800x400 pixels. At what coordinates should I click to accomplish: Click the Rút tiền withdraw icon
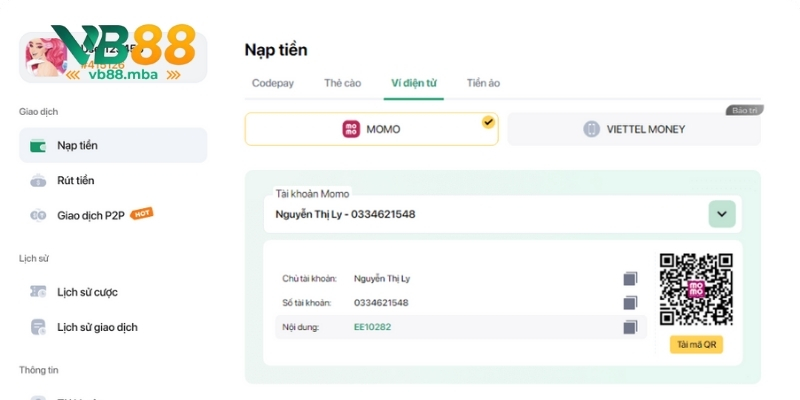[x=38, y=181]
